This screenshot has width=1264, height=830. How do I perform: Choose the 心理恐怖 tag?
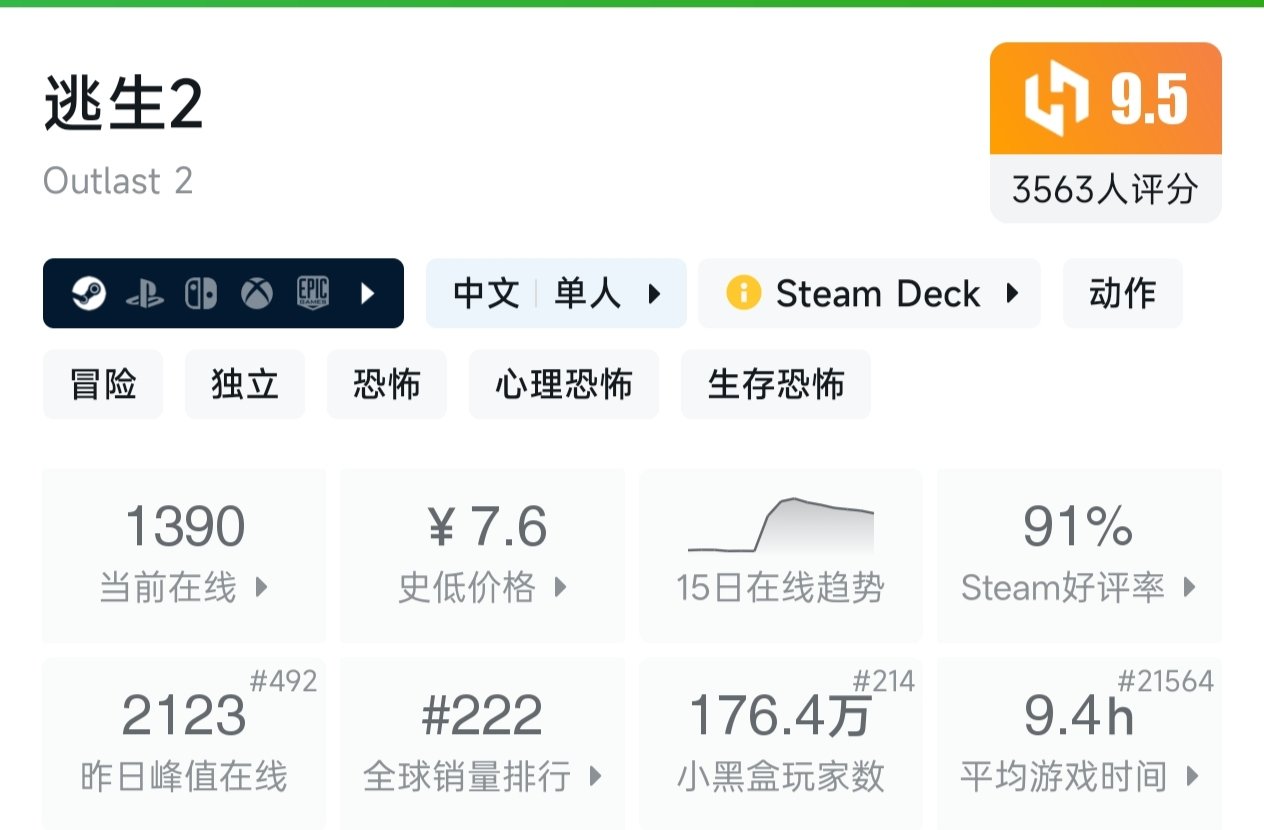[x=564, y=384]
